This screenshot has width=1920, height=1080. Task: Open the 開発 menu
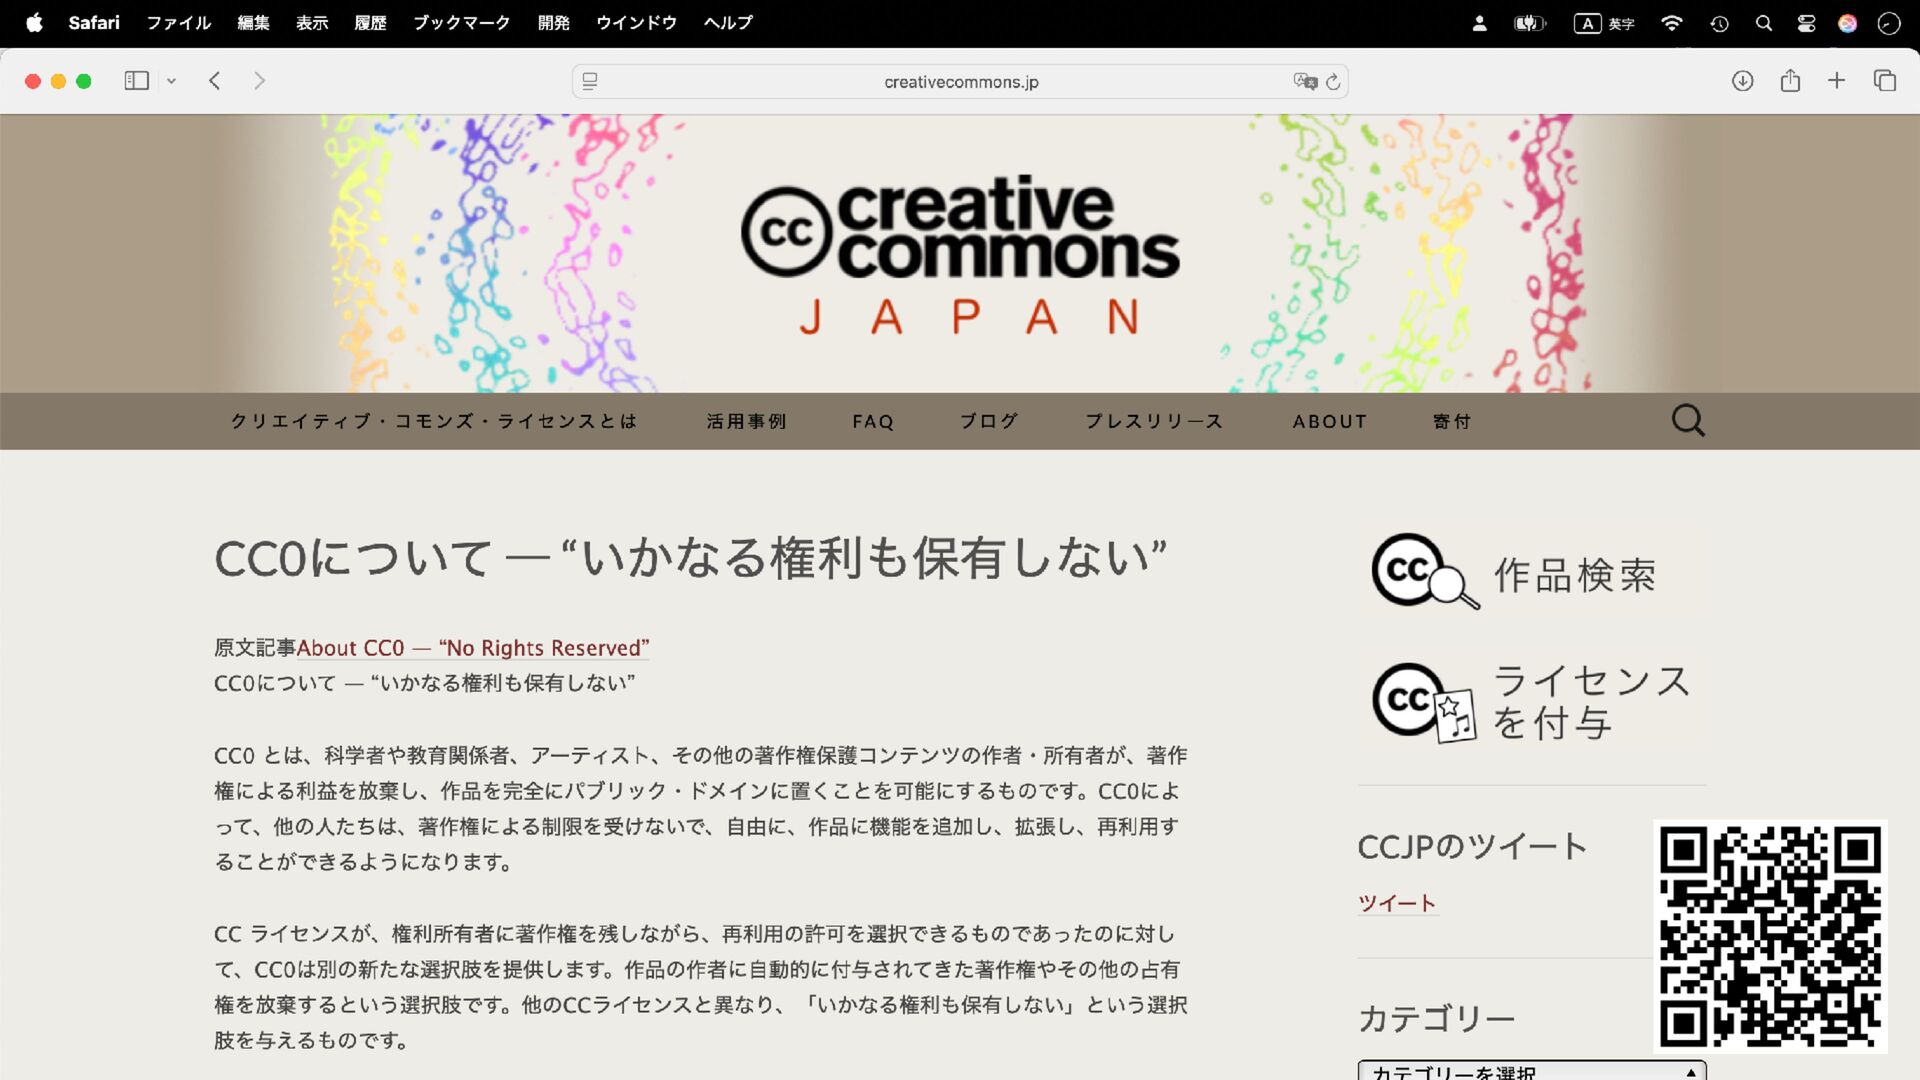point(553,23)
